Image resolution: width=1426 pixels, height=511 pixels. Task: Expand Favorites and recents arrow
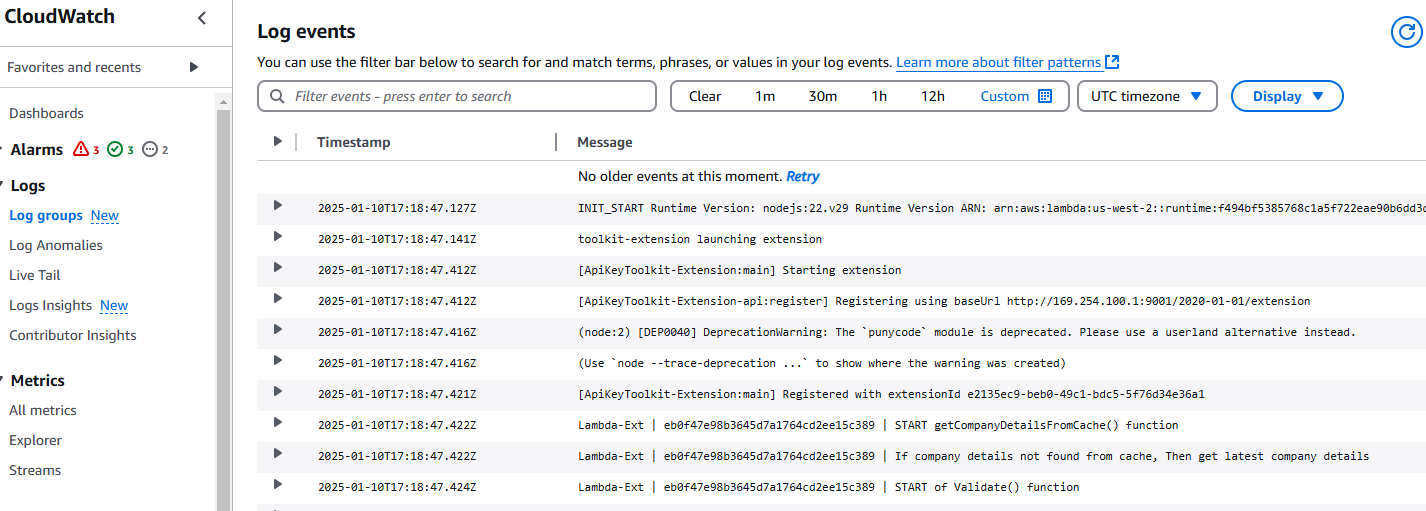click(x=194, y=67)
